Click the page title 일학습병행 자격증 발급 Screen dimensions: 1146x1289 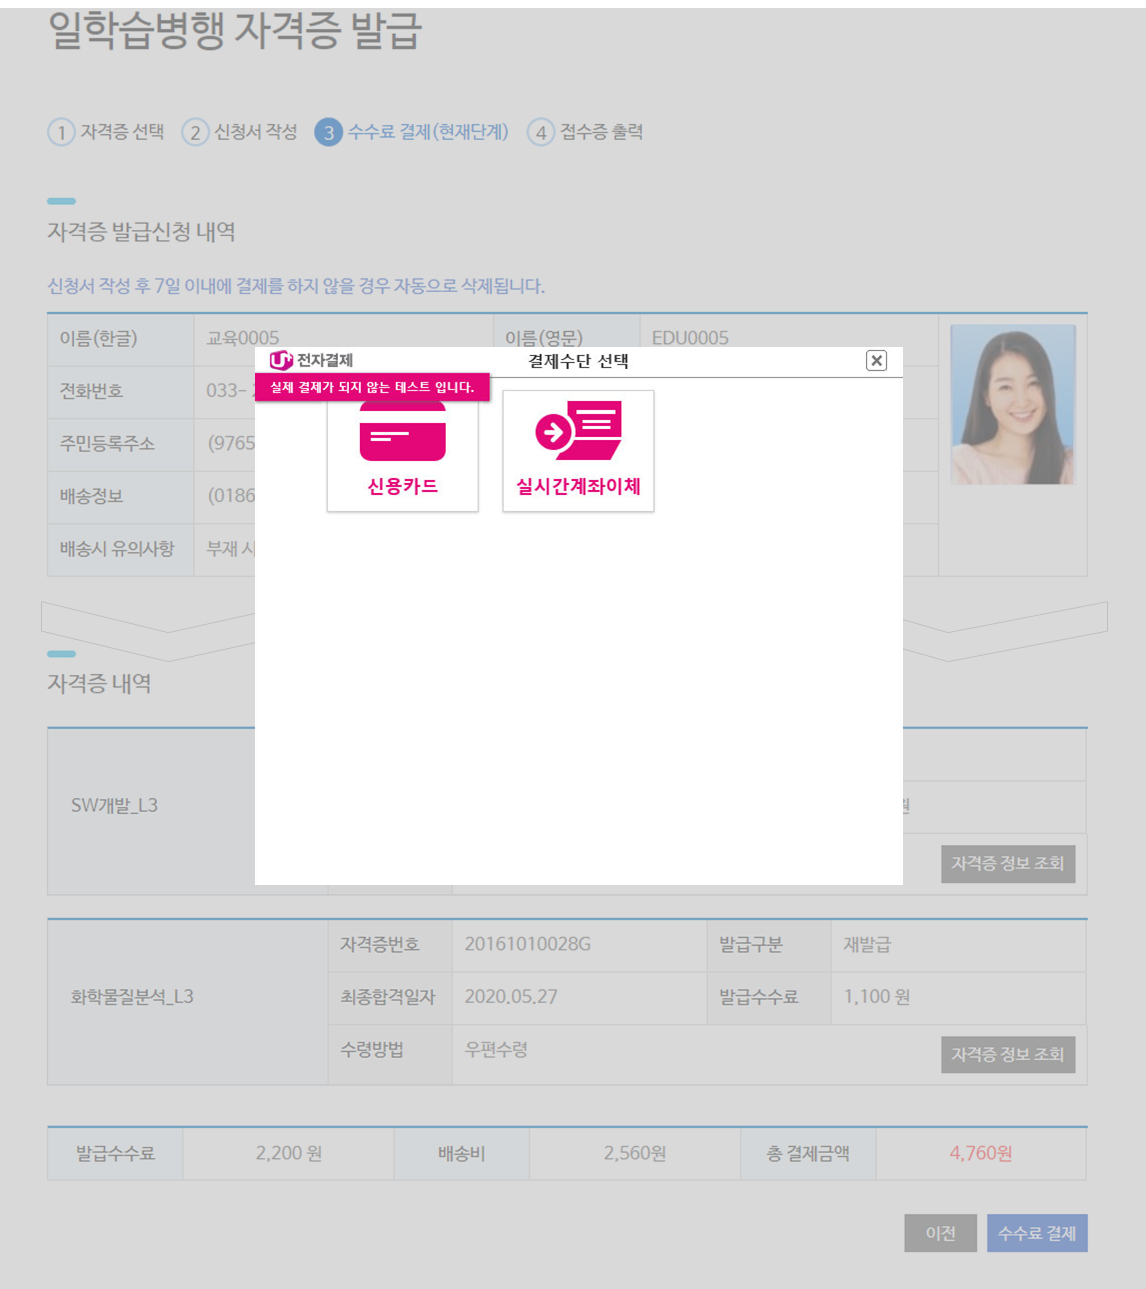pos(235,31)
